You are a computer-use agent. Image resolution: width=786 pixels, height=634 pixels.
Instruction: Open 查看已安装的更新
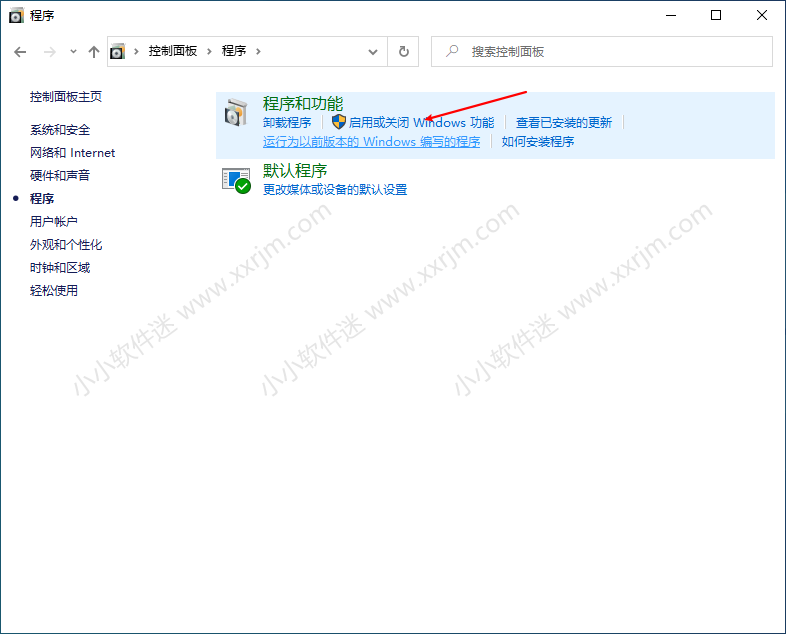(x=564, y=122)
